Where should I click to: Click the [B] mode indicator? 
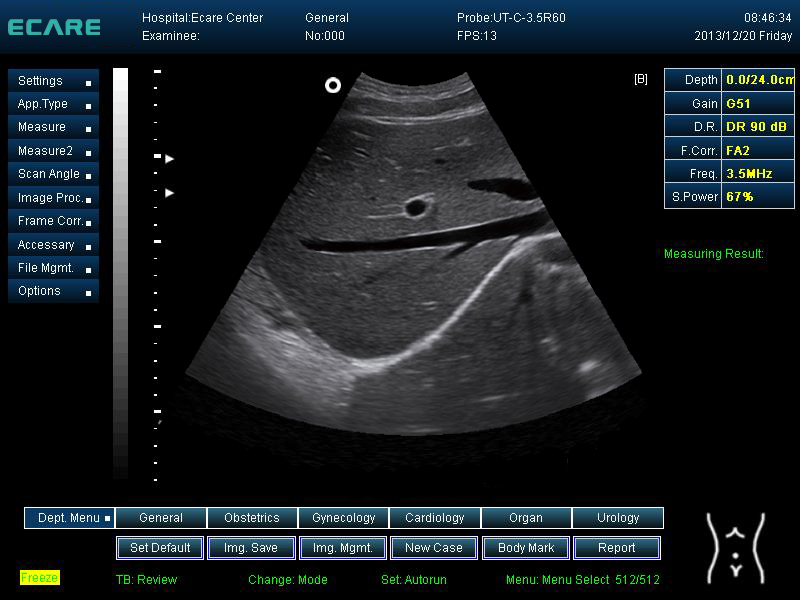click(x=641, y=79)
